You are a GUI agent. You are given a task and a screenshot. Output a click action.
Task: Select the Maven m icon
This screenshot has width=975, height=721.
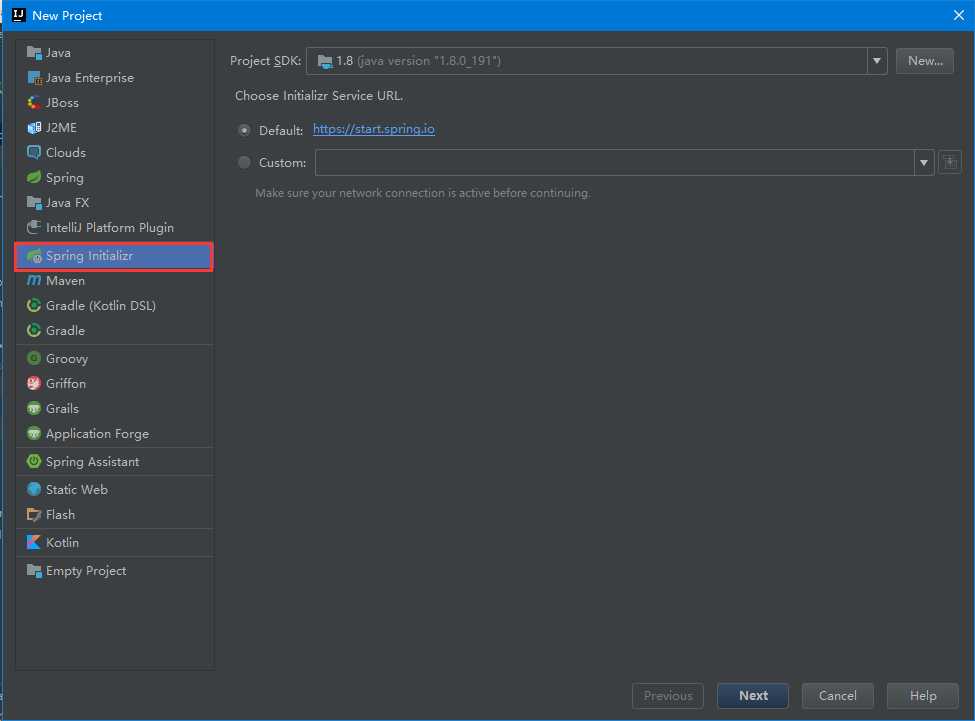34,280
